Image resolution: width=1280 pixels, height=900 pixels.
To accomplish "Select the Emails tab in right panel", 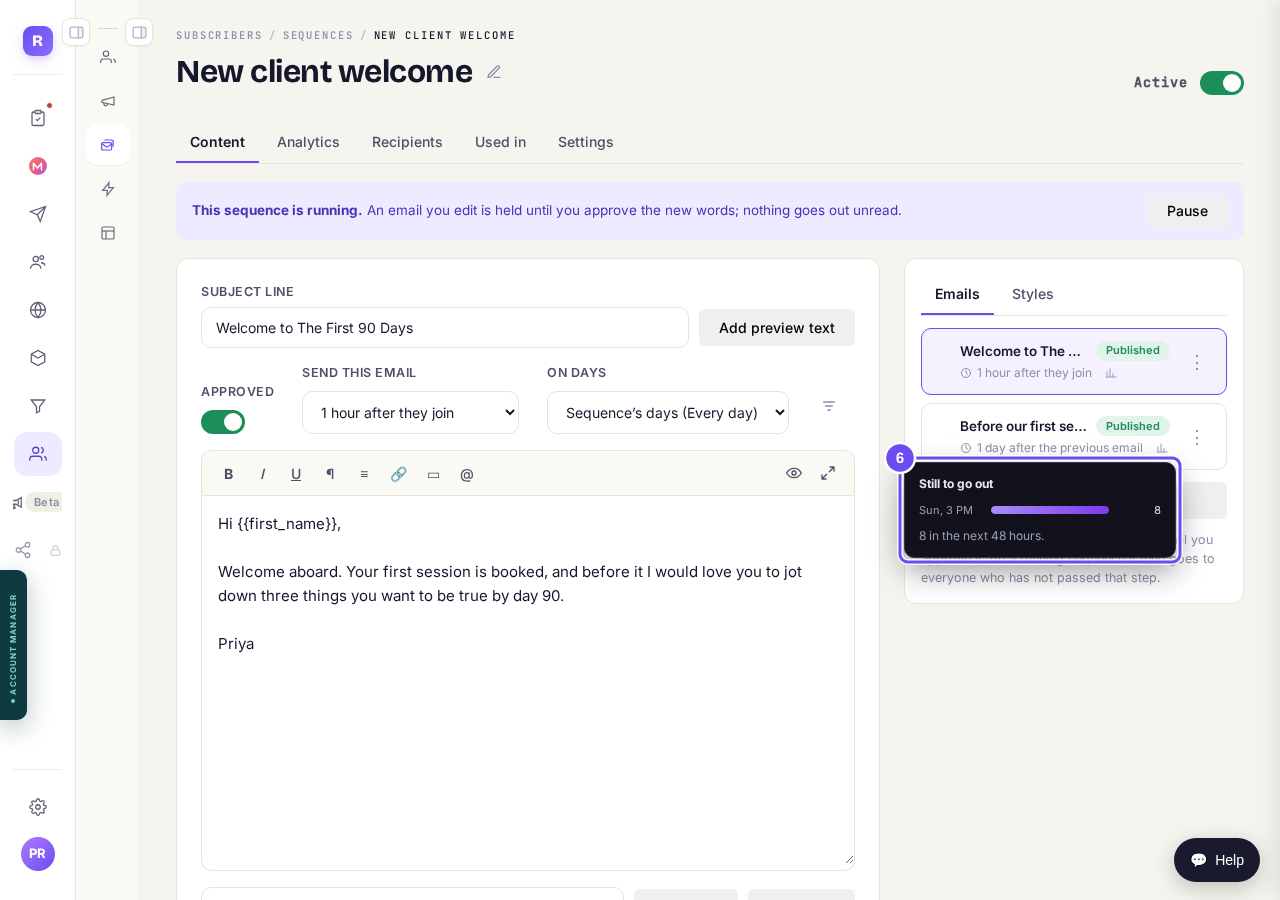I will tap(957, 294).
